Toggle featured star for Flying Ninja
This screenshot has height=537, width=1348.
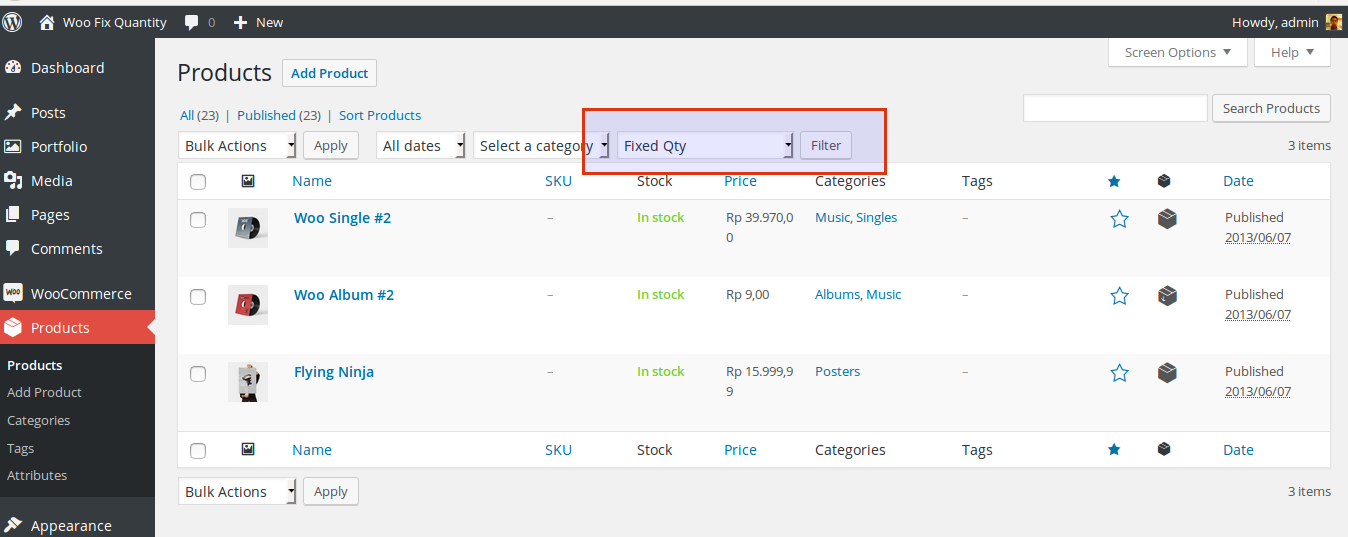tap(1120, 373)
